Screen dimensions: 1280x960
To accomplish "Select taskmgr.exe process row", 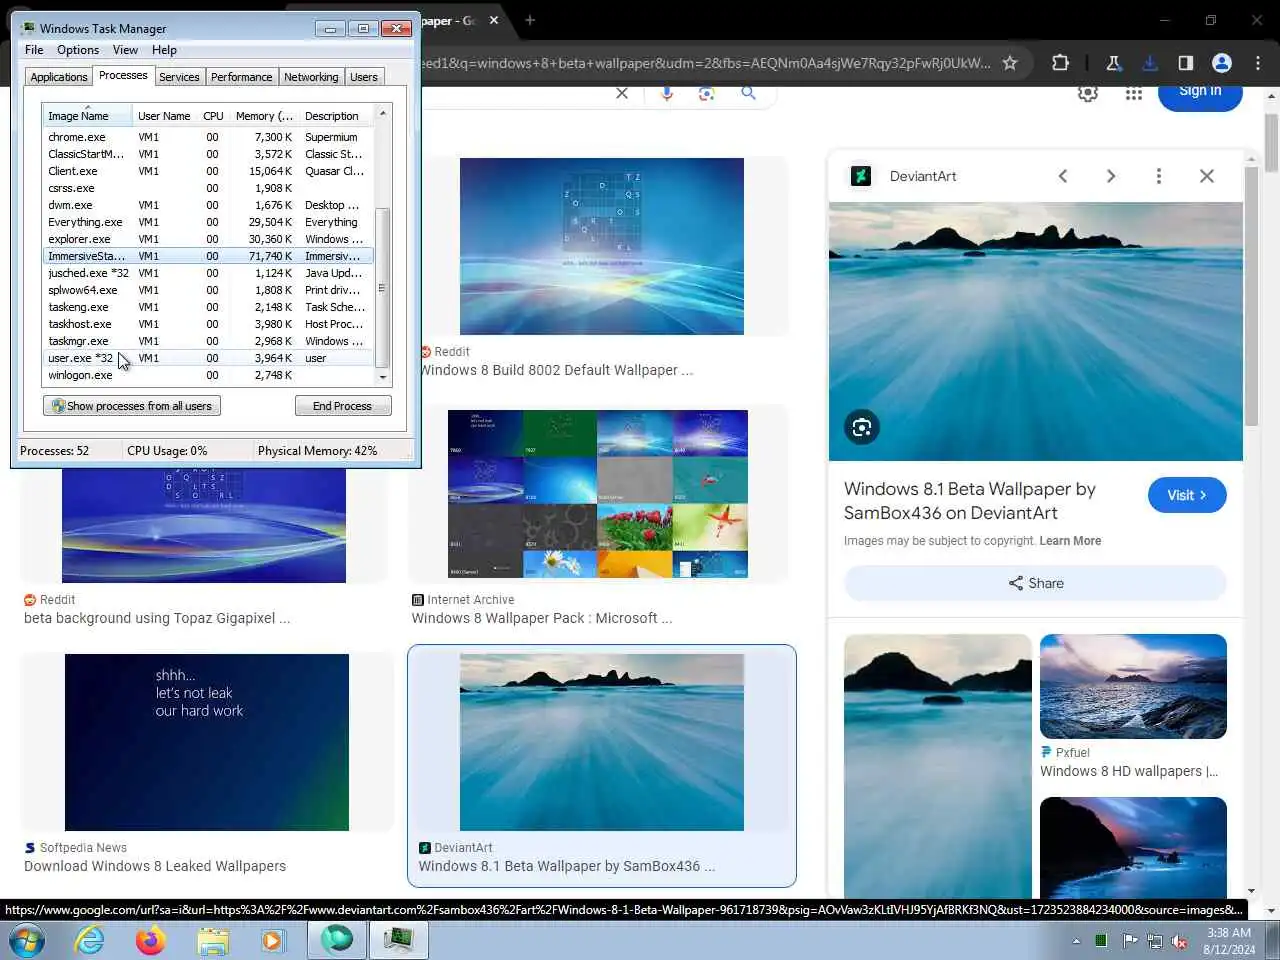I will click(208, 341).
